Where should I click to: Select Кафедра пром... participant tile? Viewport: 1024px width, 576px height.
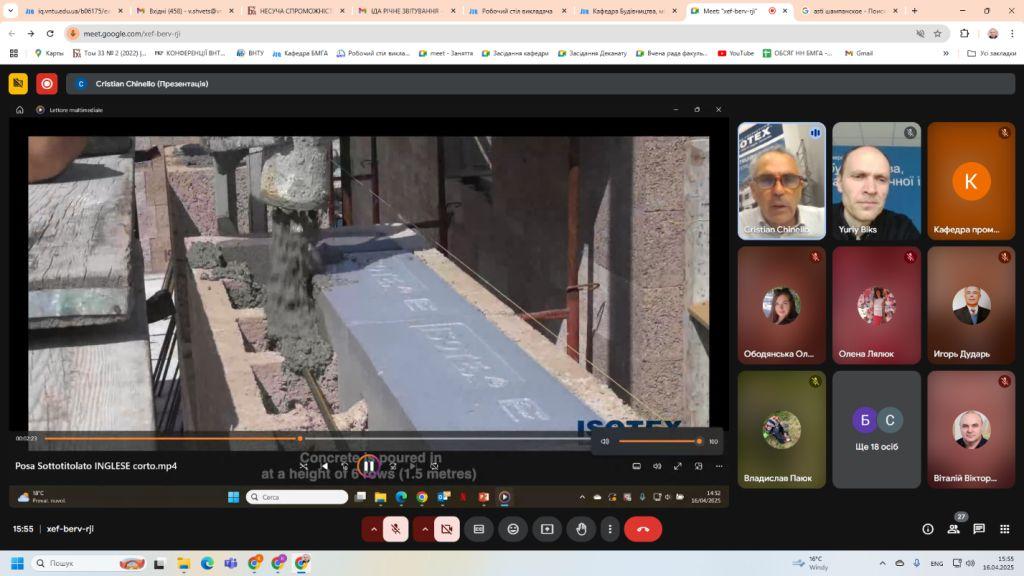(971, 181)
